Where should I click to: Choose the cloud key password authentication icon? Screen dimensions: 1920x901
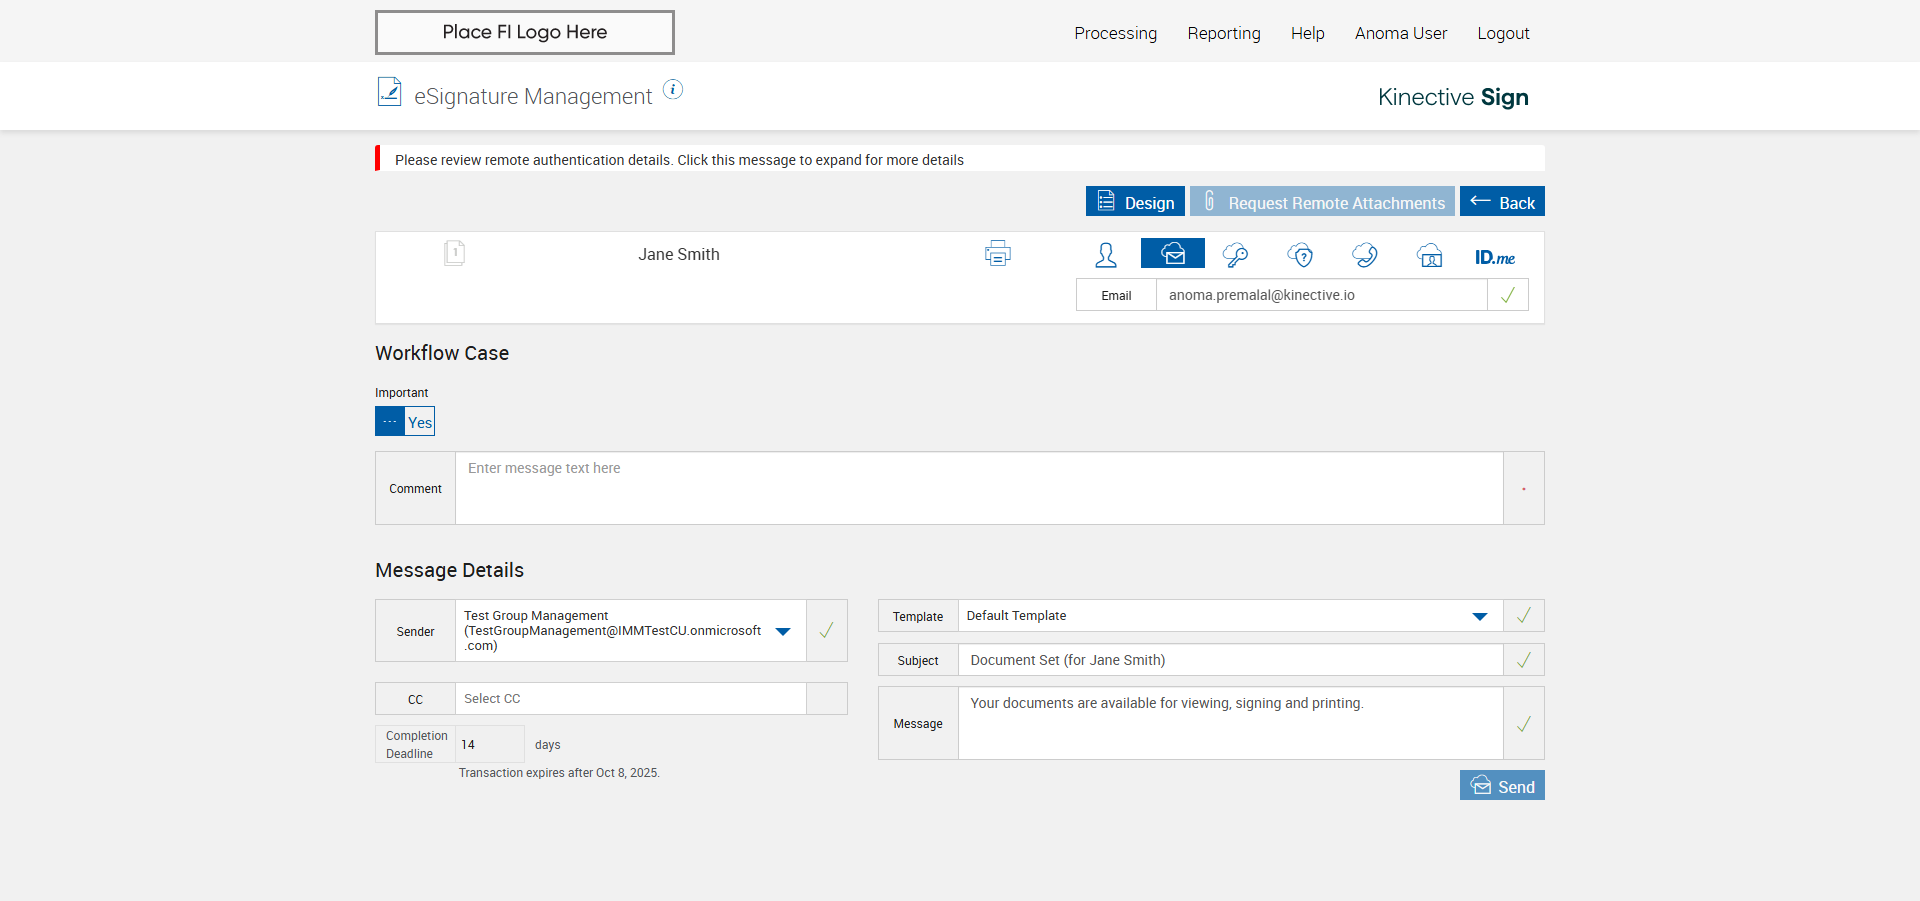tap(1236, 255)
